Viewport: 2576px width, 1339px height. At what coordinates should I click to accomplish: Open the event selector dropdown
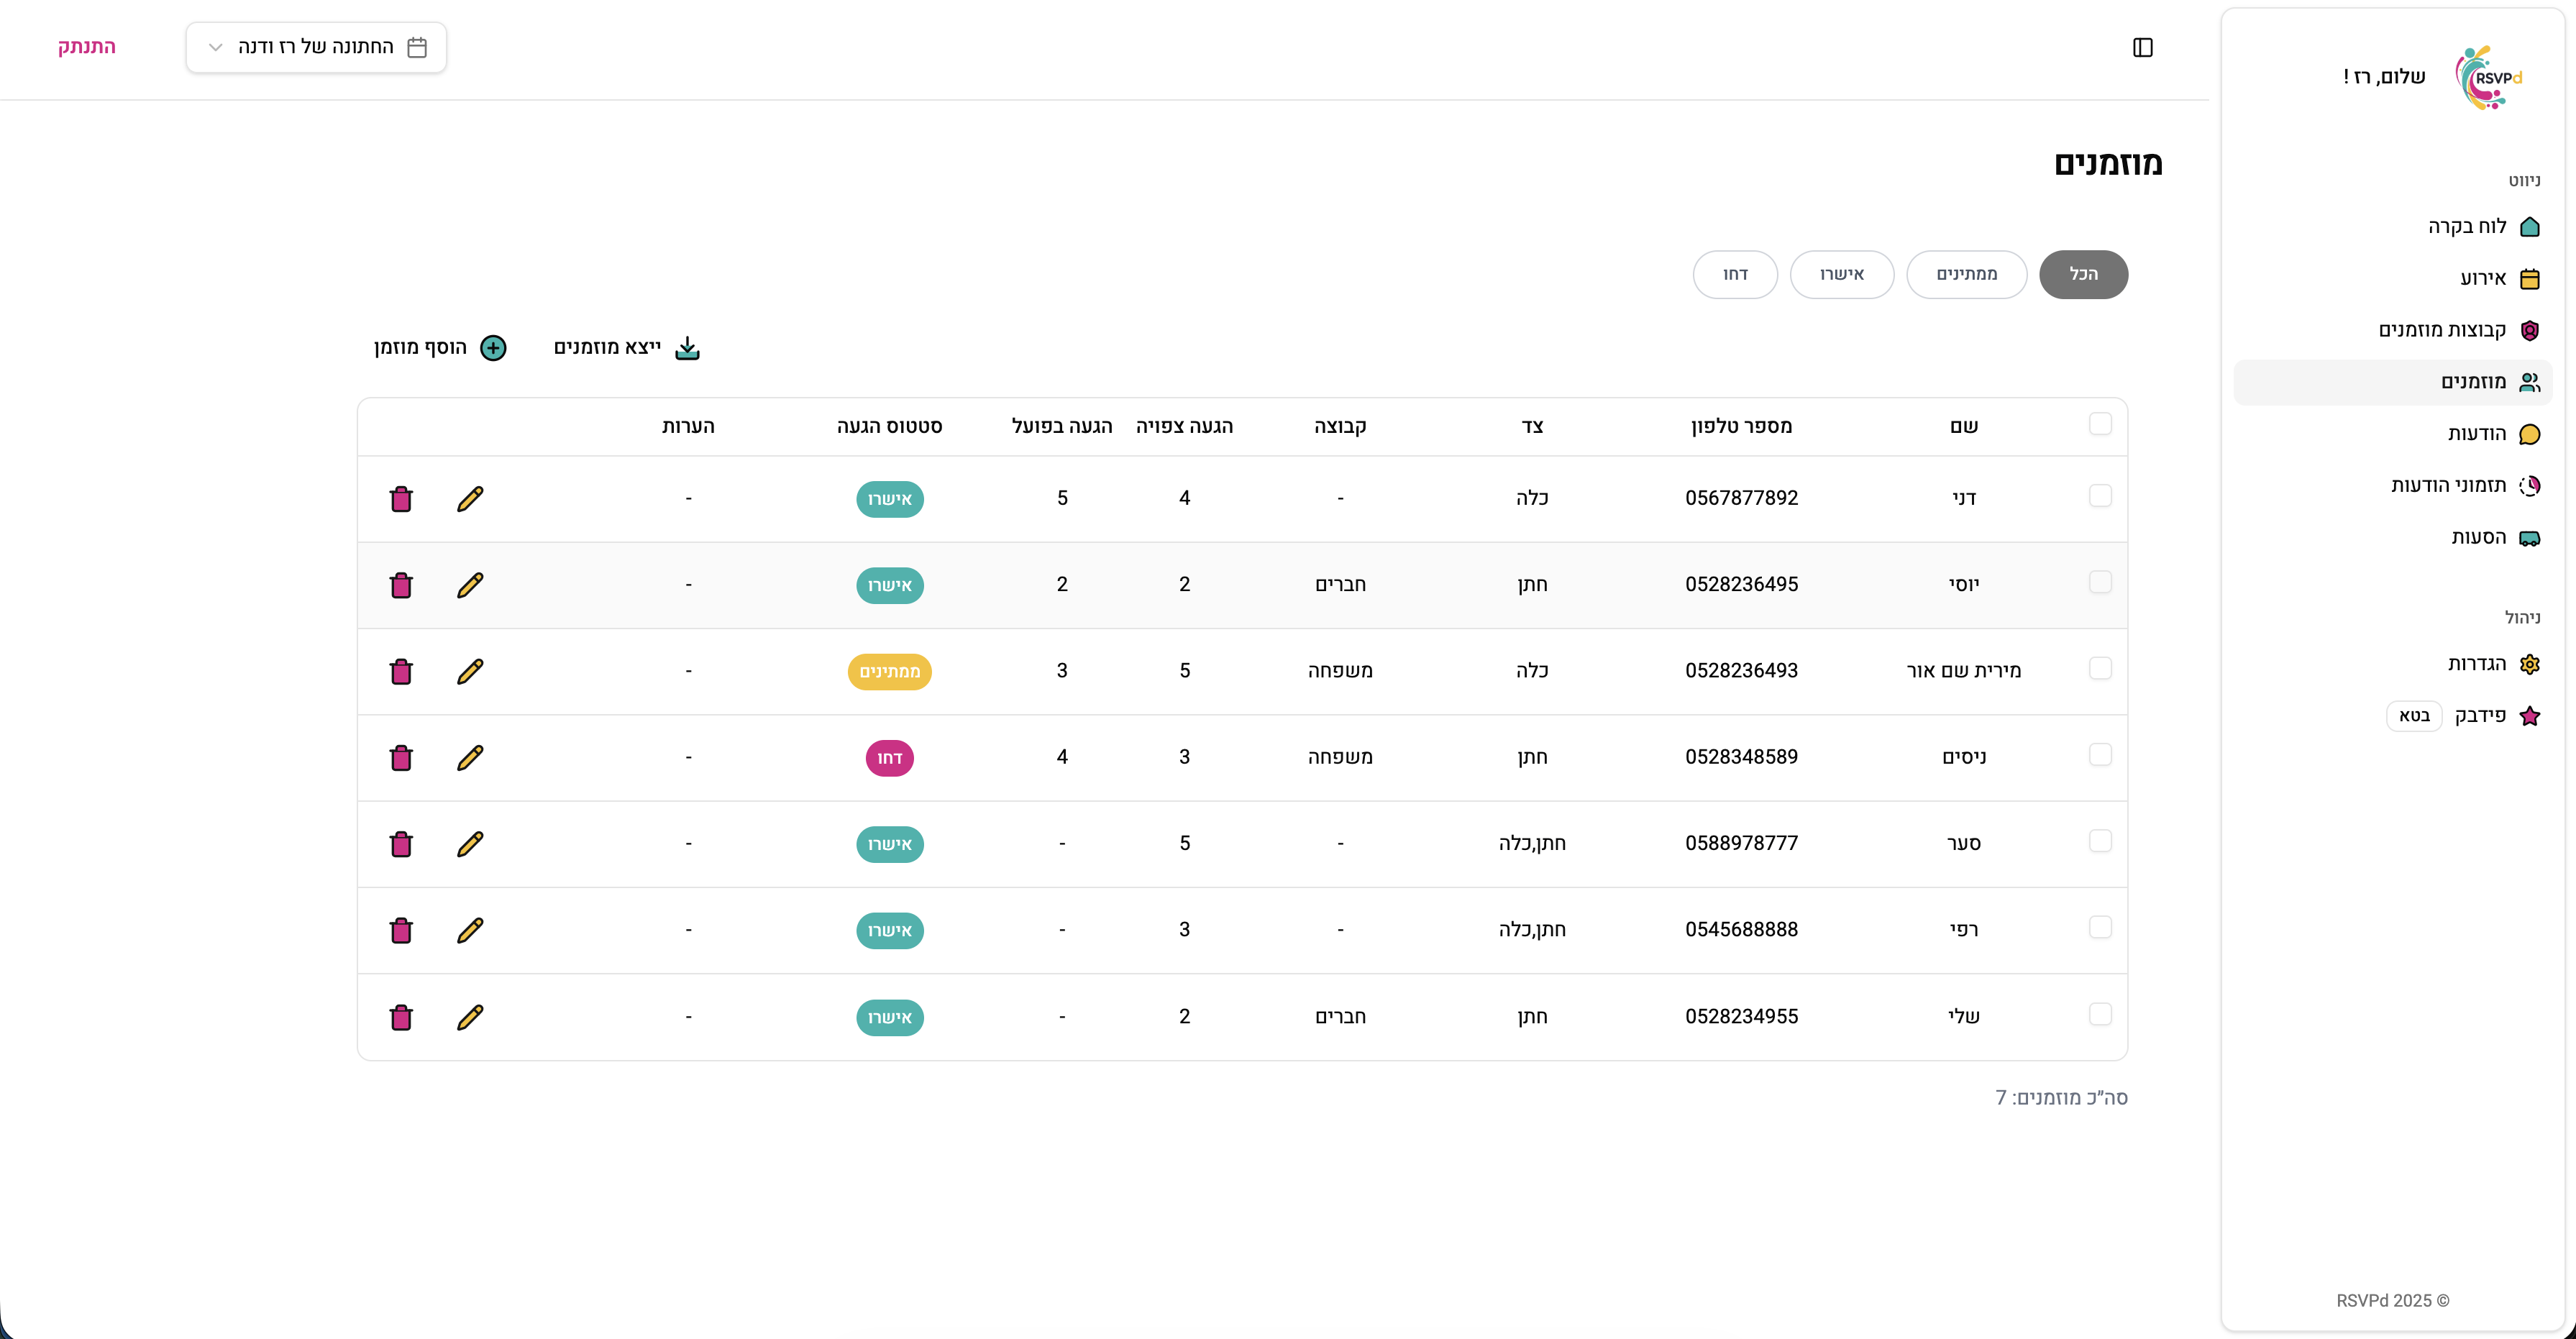coord(316,48)
